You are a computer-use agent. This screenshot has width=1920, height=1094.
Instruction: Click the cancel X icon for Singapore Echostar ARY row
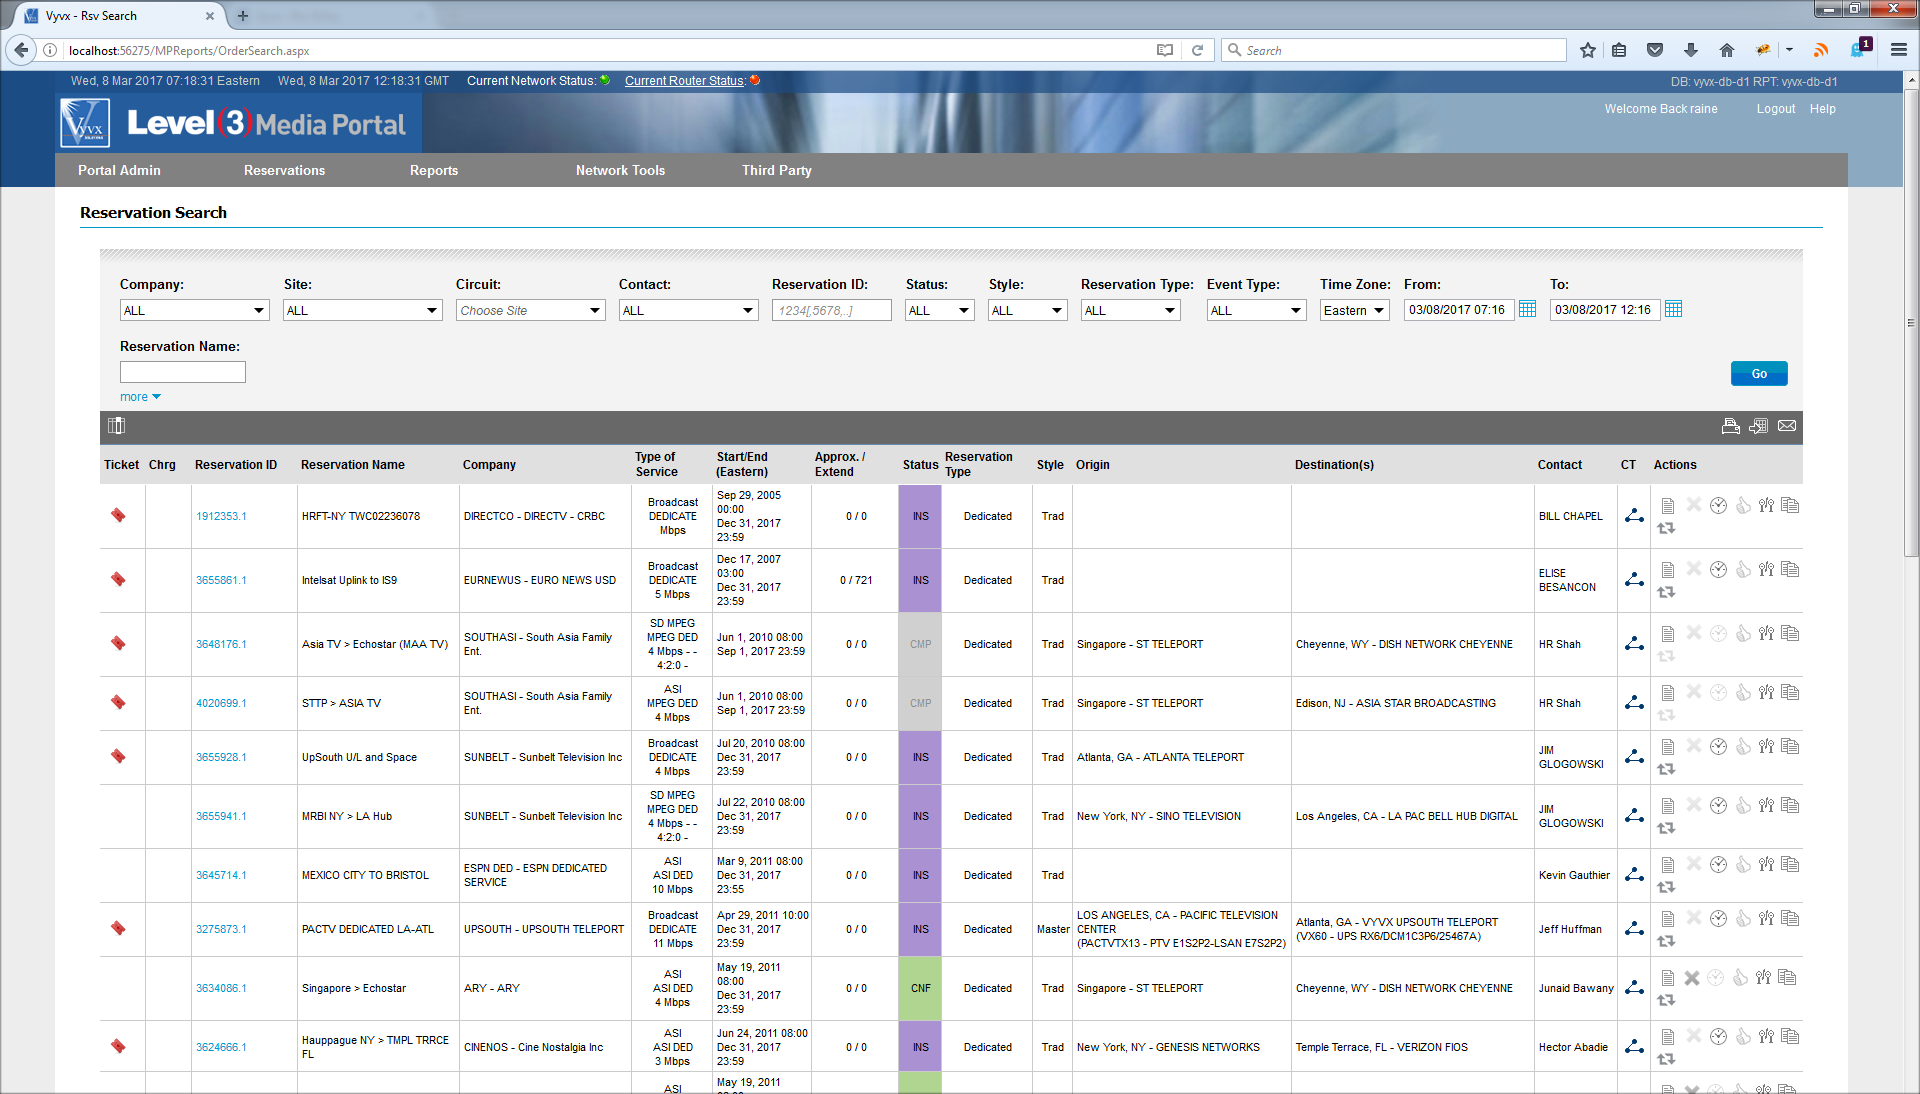point(1692,978)
